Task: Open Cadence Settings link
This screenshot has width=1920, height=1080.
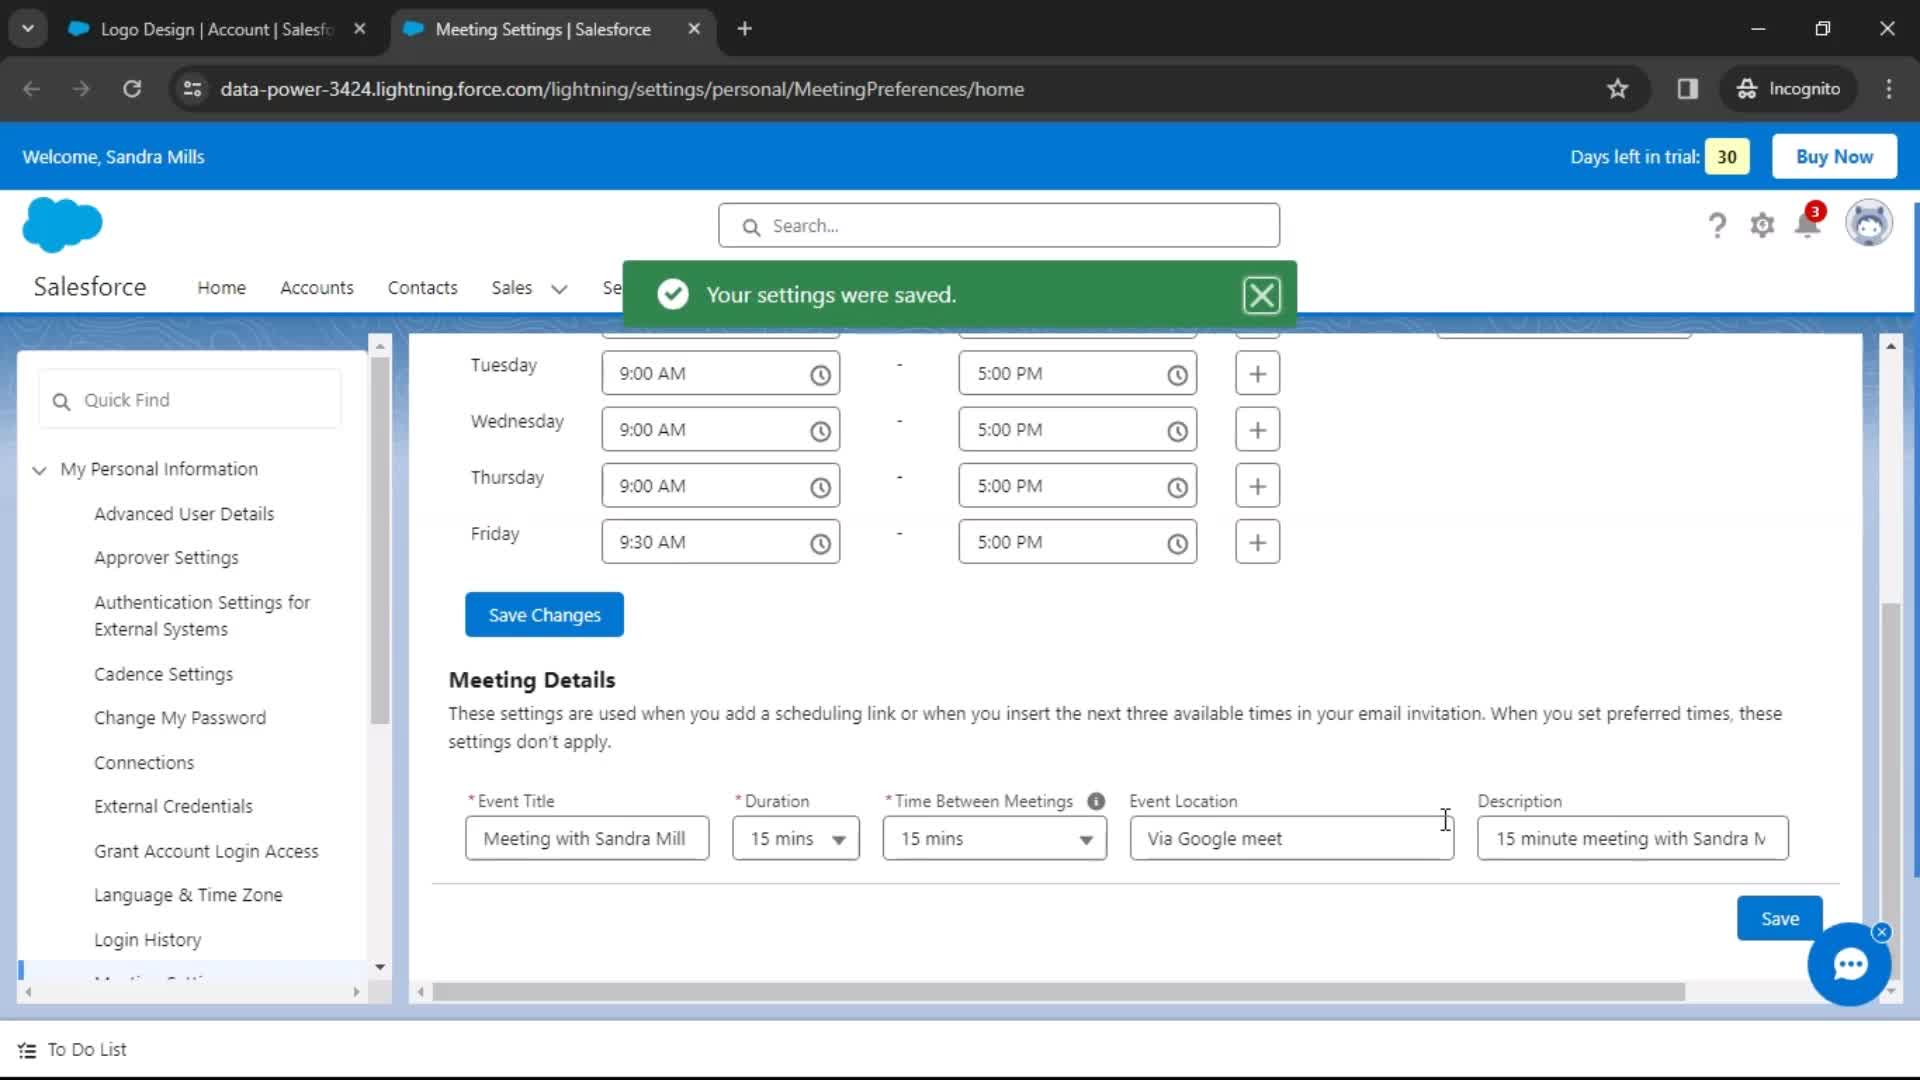Action: point(163,674)
